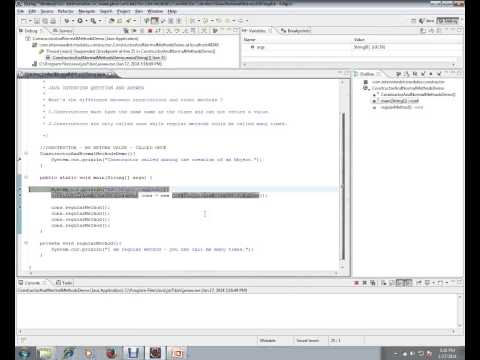Screen dimensions: 480x360
Task: Click the Step Into icon in Debug view
Action: 169,31
